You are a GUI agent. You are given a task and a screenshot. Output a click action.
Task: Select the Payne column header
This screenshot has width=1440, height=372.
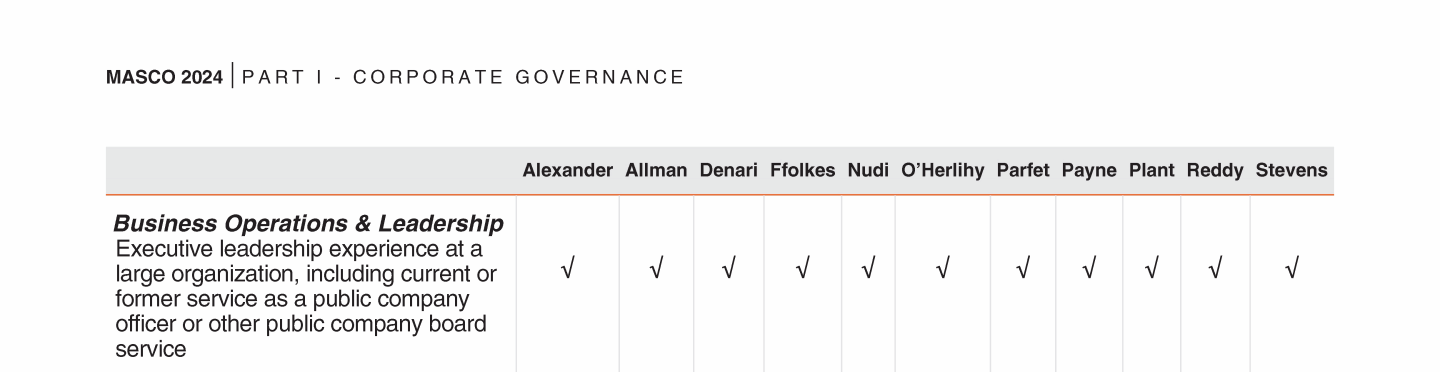(x=1089, y=171)
